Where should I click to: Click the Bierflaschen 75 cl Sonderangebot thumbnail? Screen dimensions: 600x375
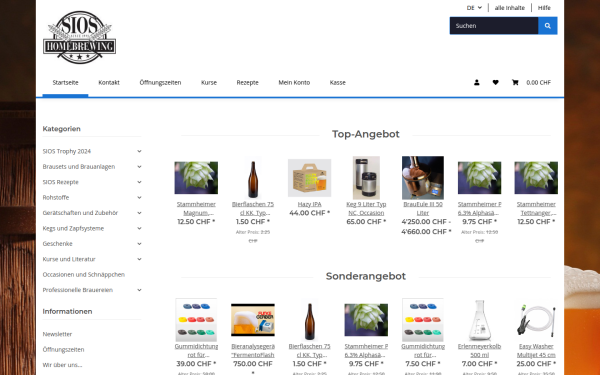[x=310, y=320]
